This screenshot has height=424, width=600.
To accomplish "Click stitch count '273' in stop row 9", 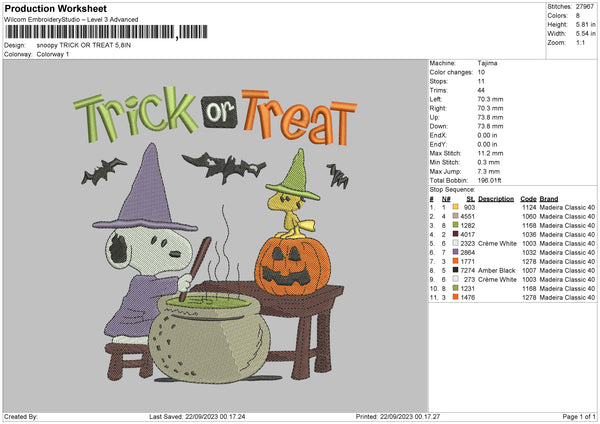I will coord(470,279).
